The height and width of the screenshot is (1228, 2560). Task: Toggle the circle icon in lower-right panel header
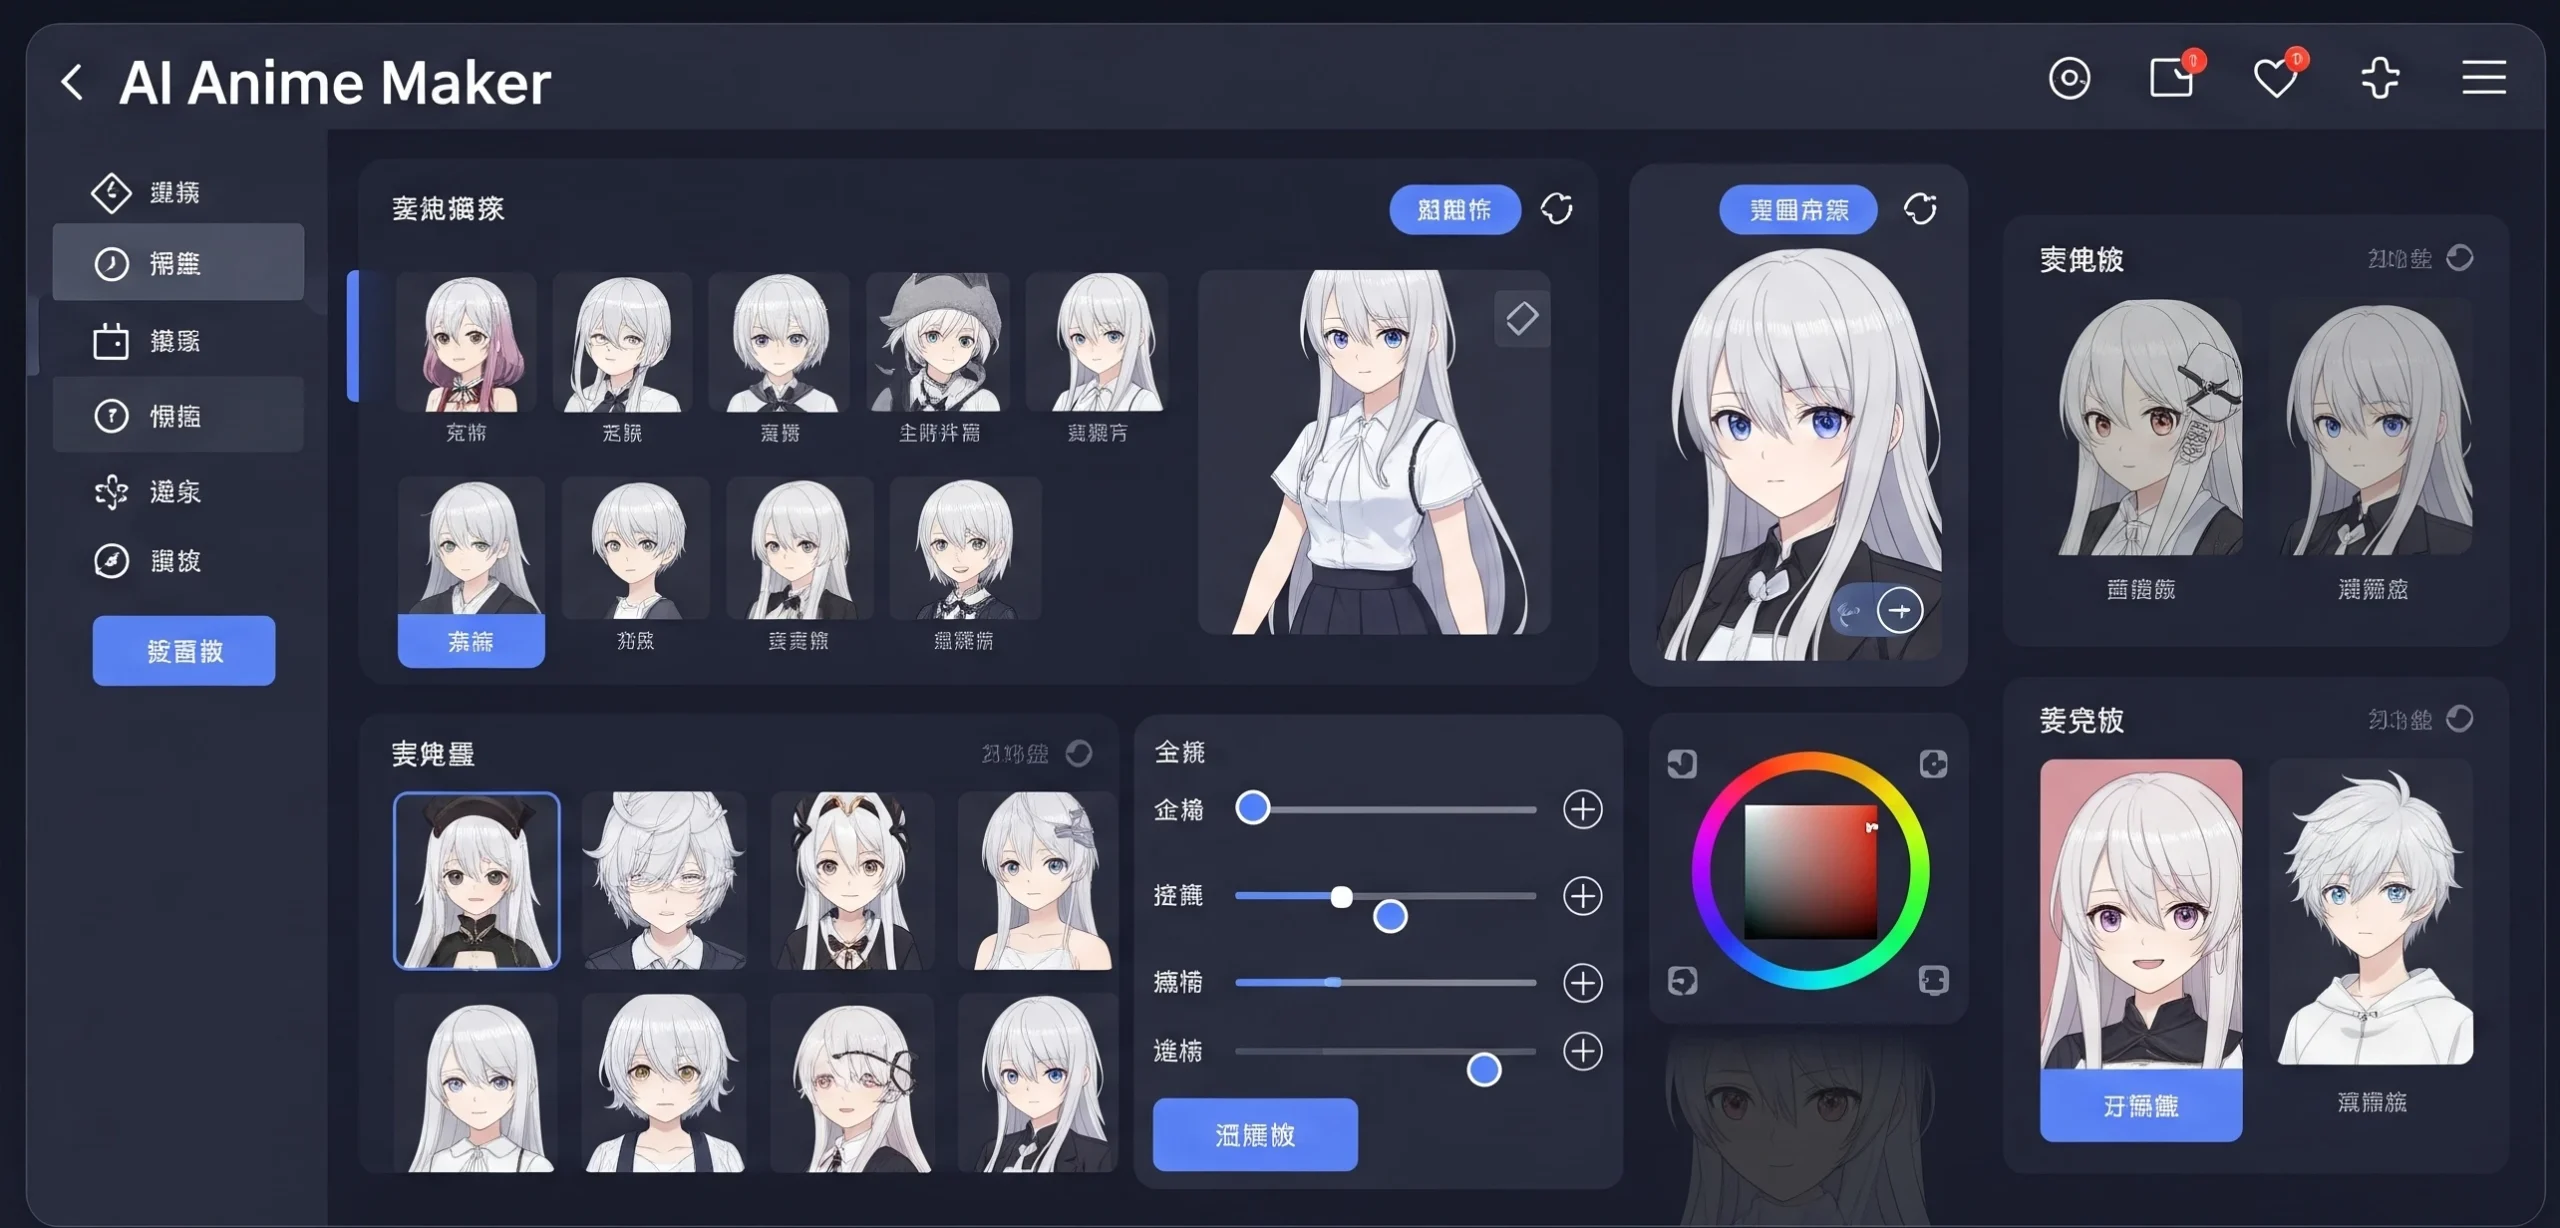(x=2459, y=719)
